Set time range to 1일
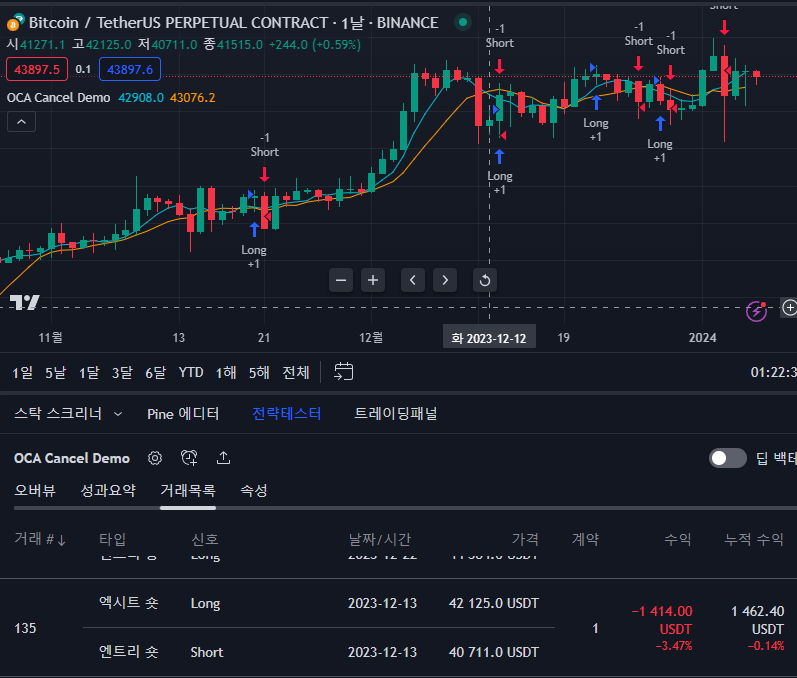The width and height of the screenshot is (797, 678). (x=22, y=373)
